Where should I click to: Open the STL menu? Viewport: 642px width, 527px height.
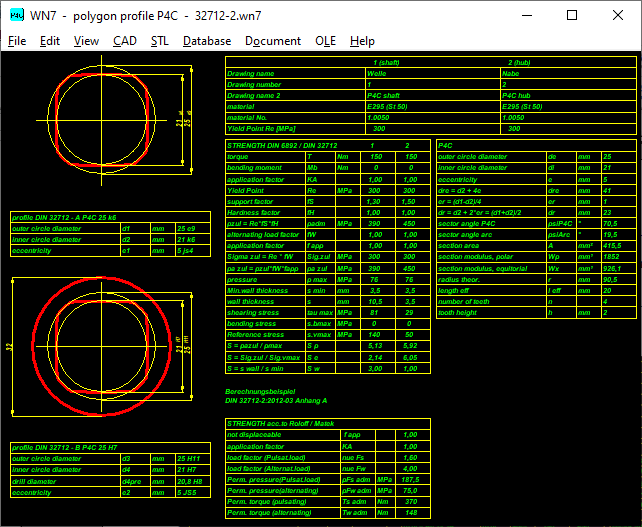160,41
